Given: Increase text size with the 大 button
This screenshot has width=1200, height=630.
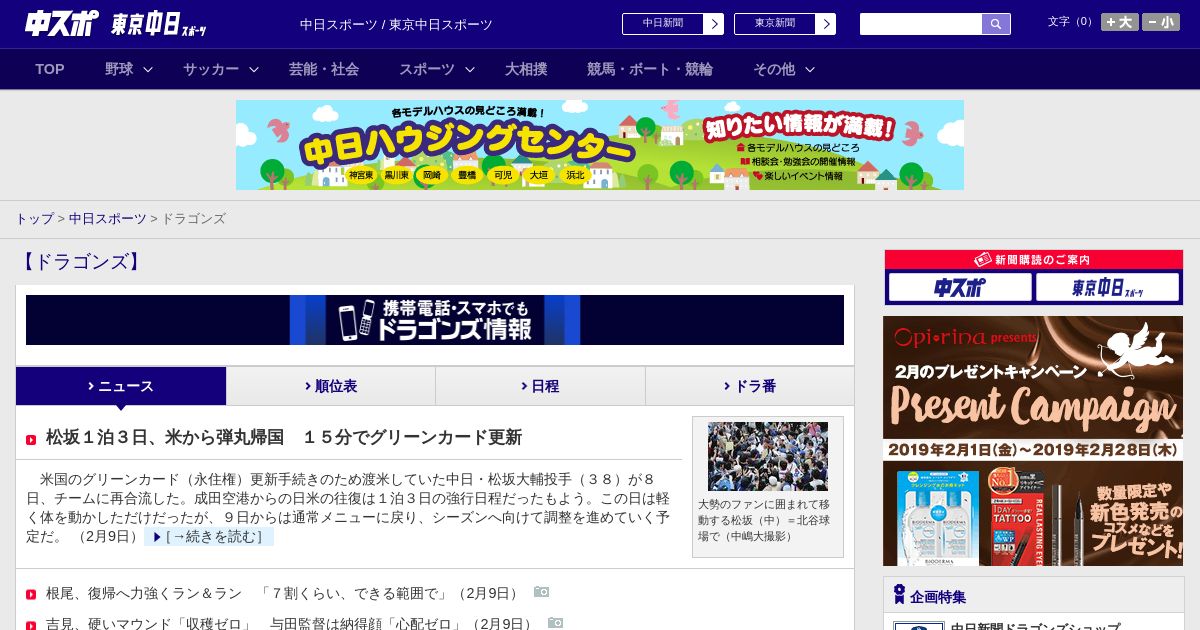Looking at the screenshot, I should pos(1119,22).
